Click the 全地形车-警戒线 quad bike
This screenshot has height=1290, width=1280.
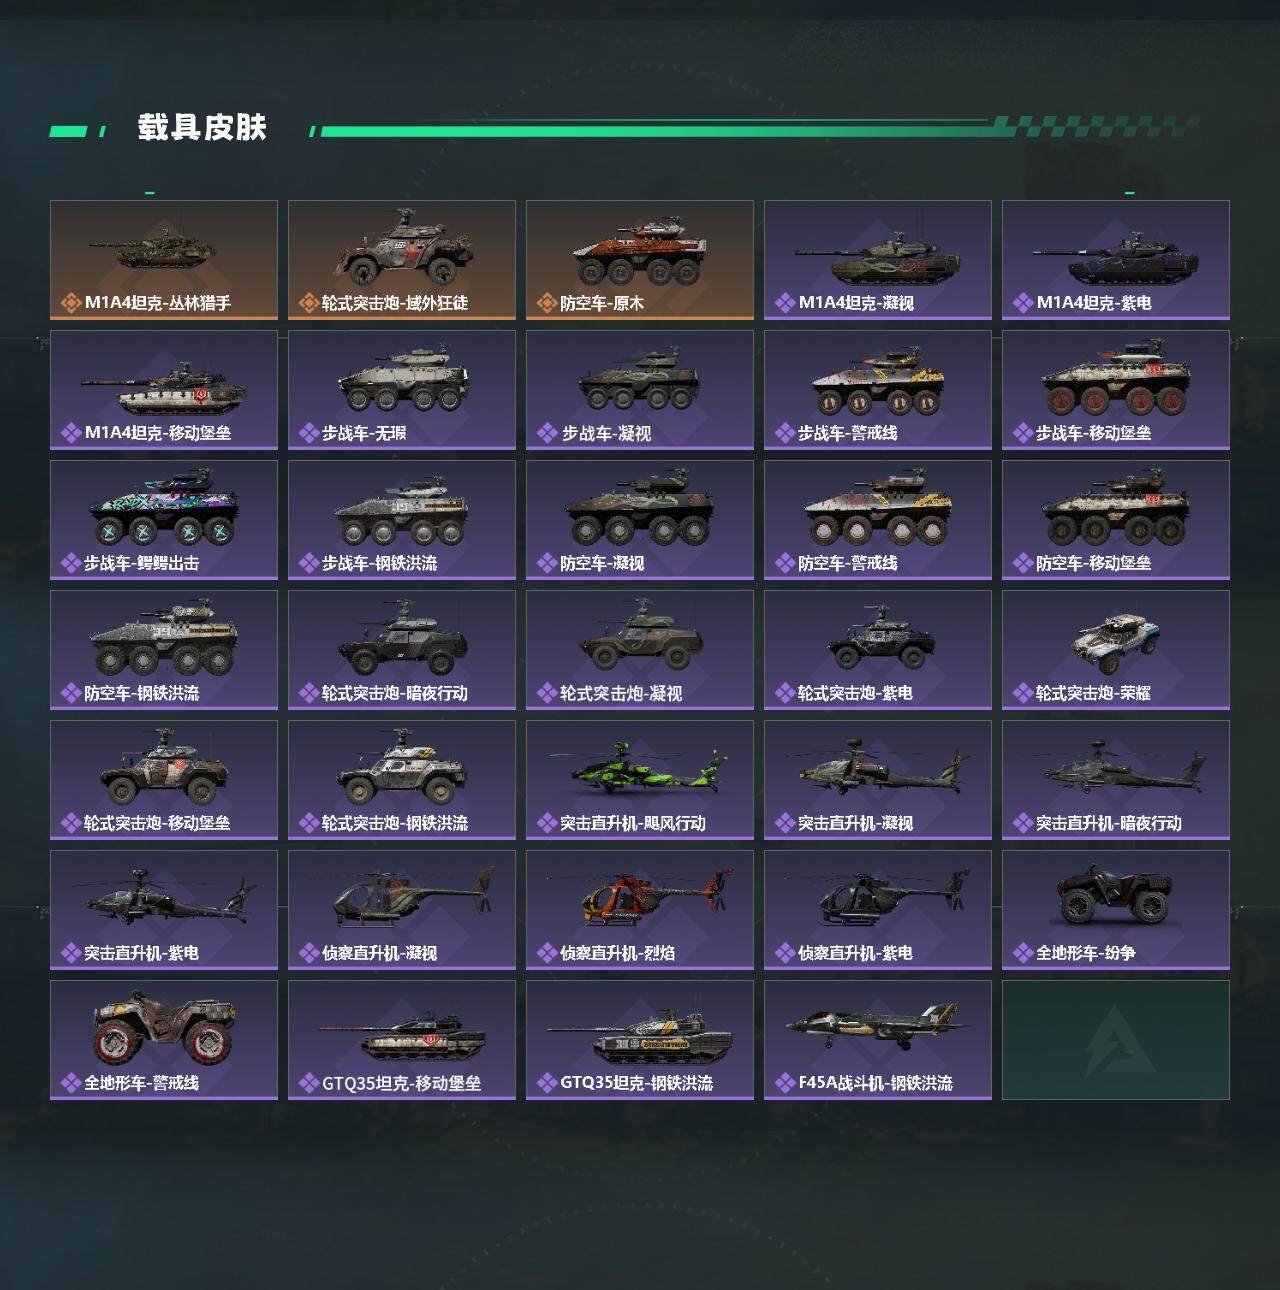(x=164, y=1040)
